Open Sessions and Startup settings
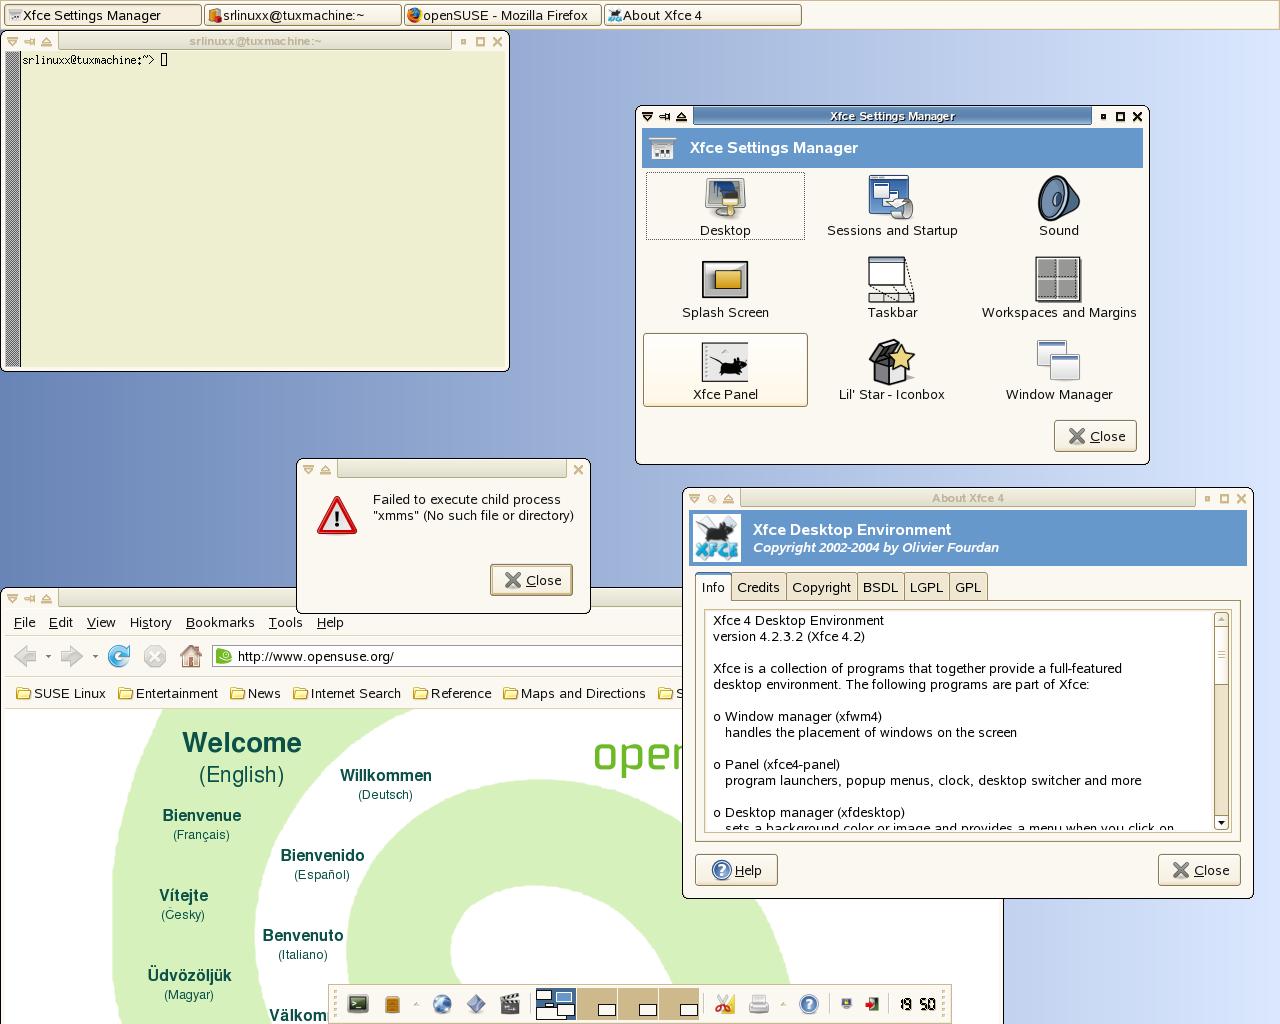This screenshot has height=1024, width=1280. [x=892, y=206]
